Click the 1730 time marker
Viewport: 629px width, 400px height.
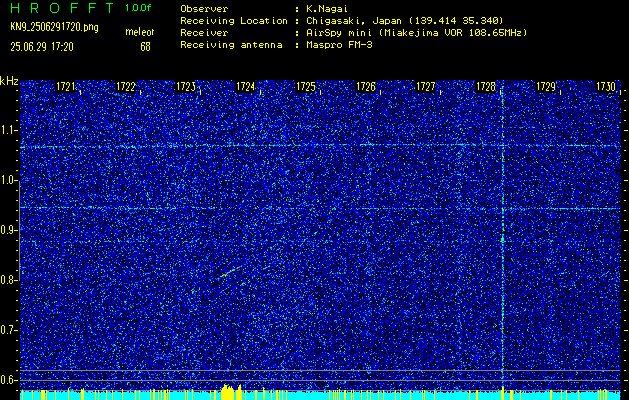pos(606,86)
